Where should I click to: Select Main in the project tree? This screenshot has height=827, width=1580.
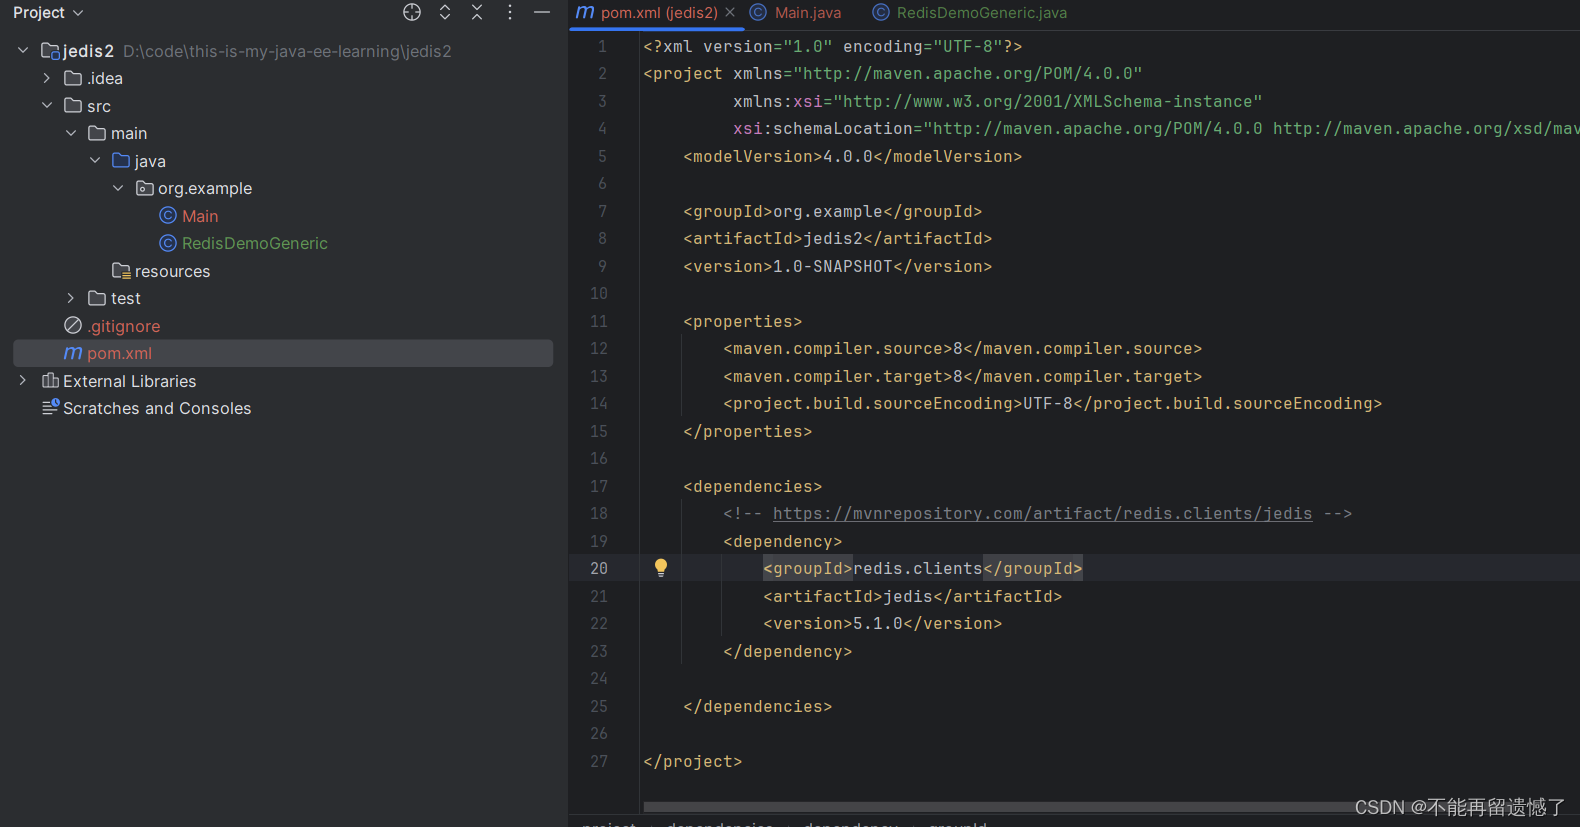click(200, 216)
